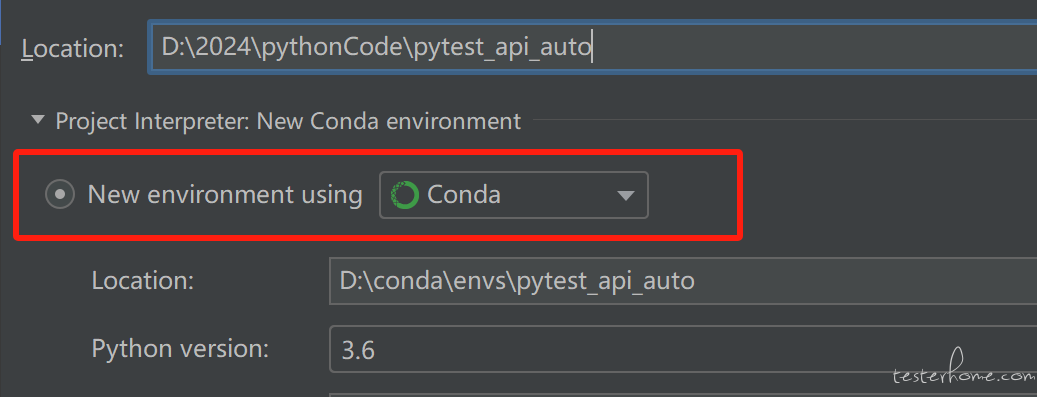Open the Conda environment type dropdown
This screenshot has width=1037, height=397.
pyautogui.click(x=514, y=195)
